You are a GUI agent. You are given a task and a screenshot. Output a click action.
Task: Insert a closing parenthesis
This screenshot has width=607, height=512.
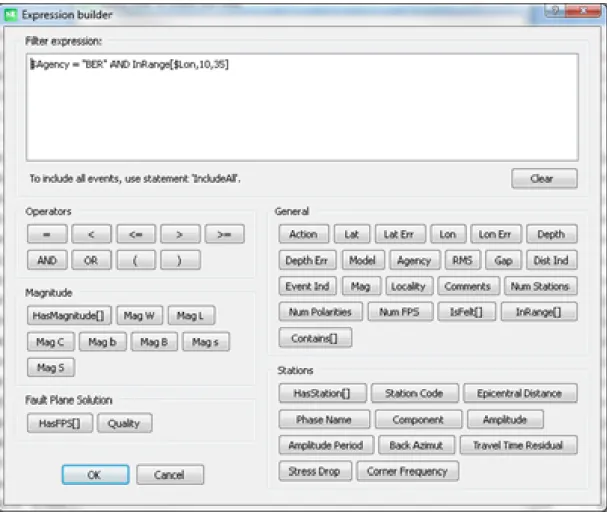tap(180, 260)
